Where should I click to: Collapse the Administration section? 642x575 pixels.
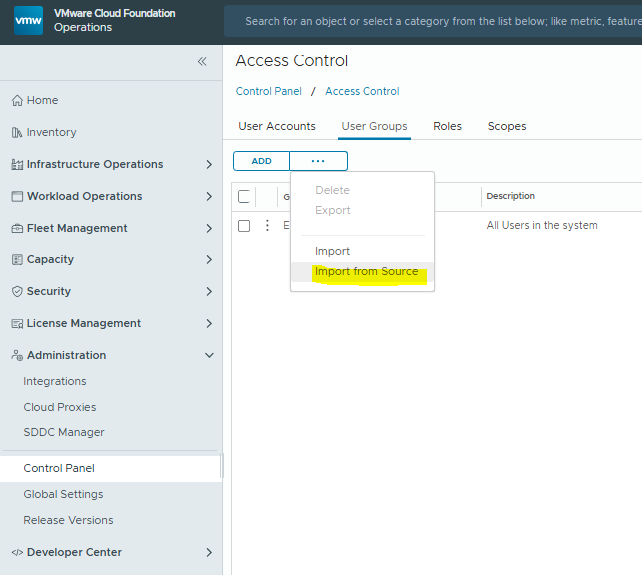click(x=209, y=356)
